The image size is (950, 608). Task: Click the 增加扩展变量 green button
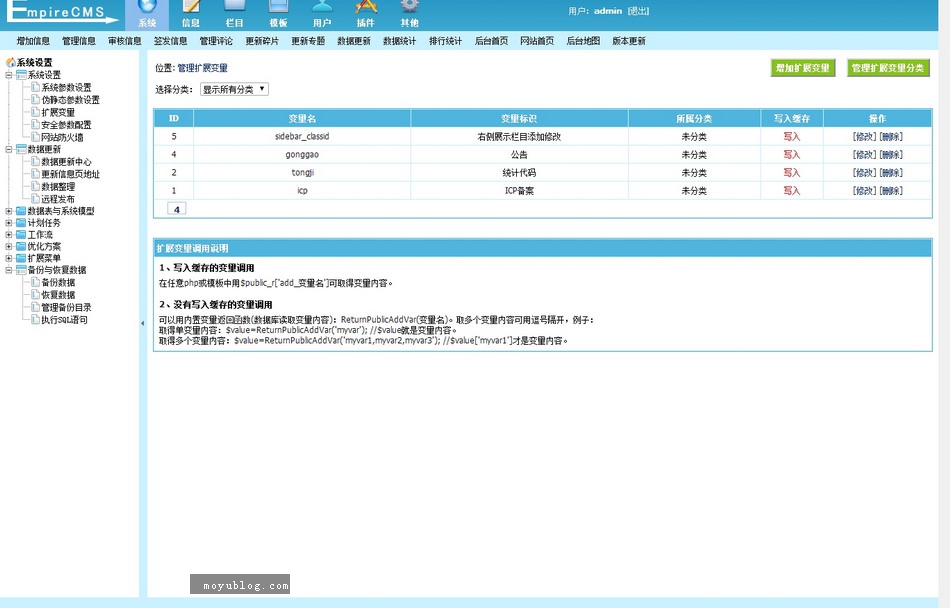click(803, 68)
